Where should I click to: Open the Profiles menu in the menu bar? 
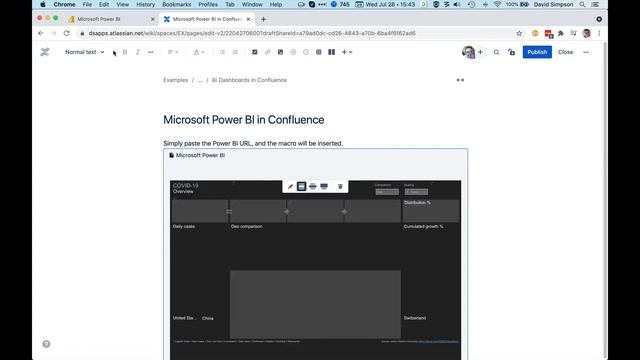coord(208,4)
